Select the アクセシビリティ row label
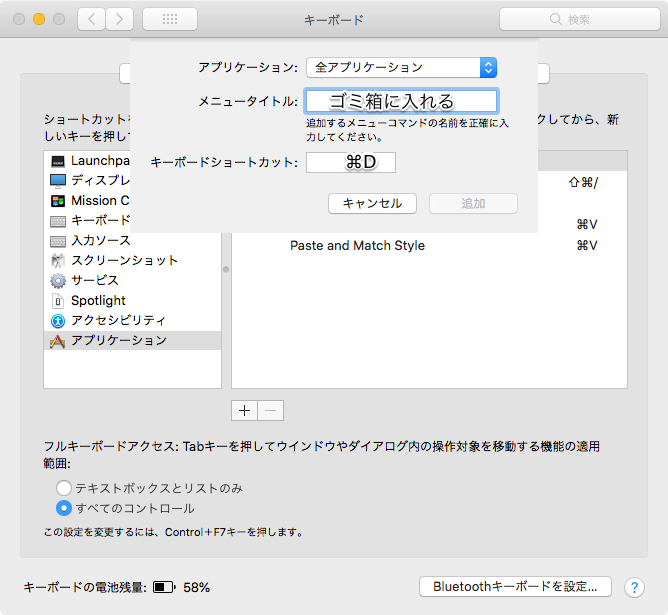This screenshot has width=668, height=615. (x=118, y=320)
